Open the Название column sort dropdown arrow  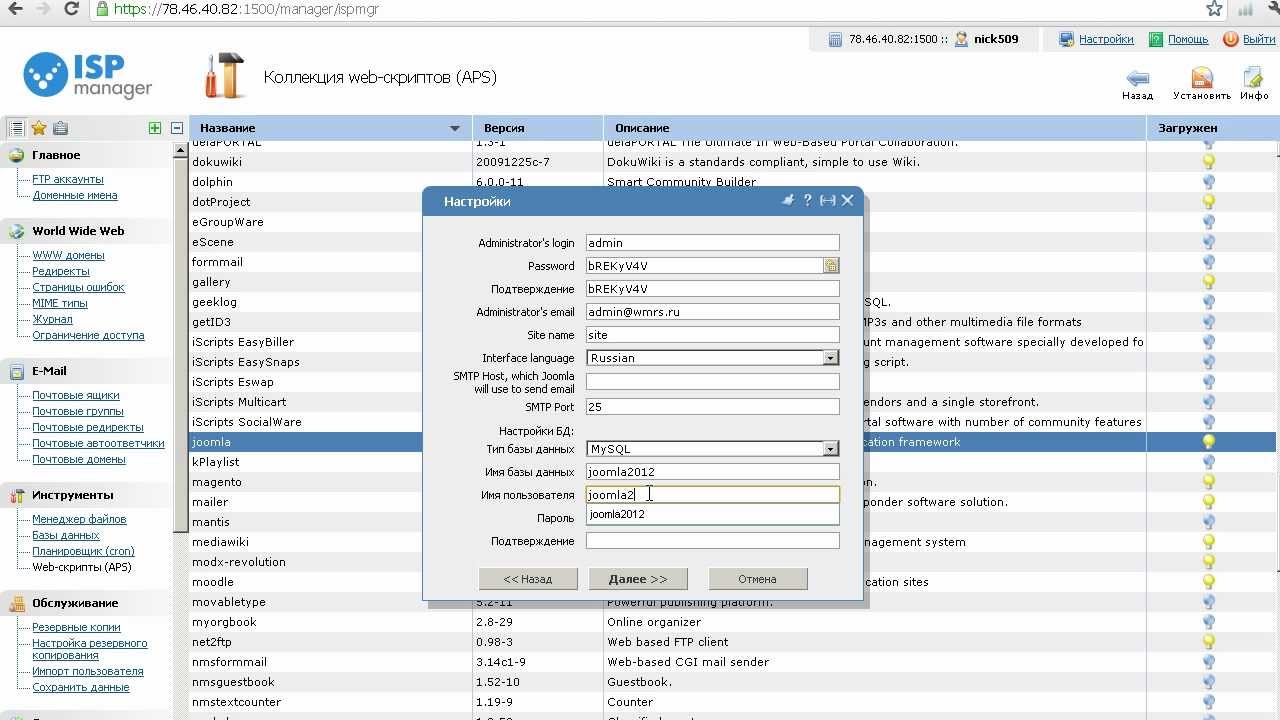click(x=455, y=128)
